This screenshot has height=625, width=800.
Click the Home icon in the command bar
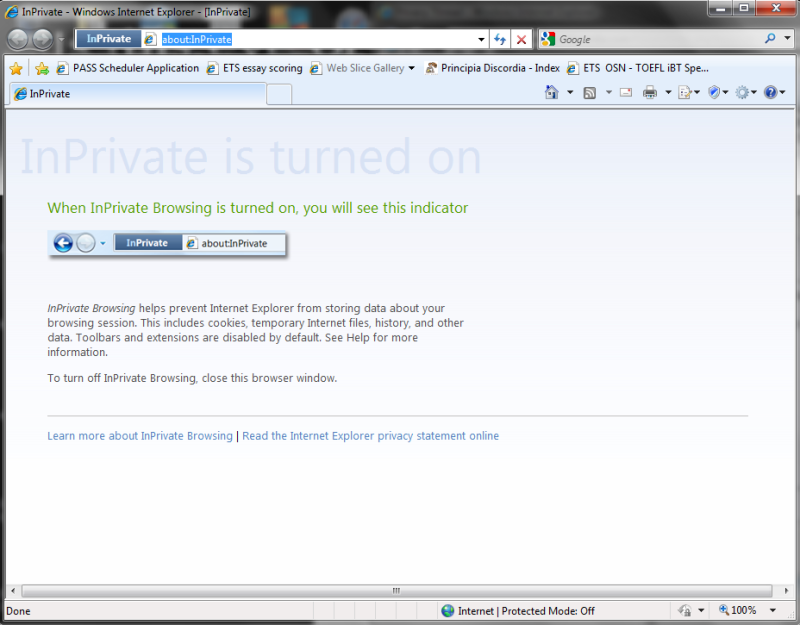pyautogui.click(x=552, y=92)
